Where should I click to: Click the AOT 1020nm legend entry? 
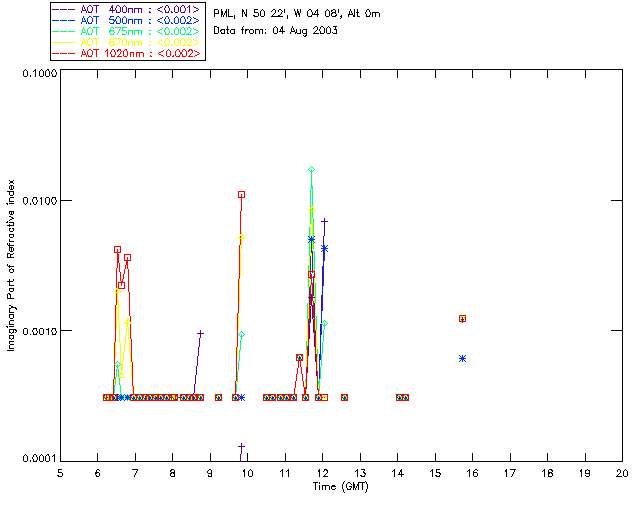[x=127, y=53]
